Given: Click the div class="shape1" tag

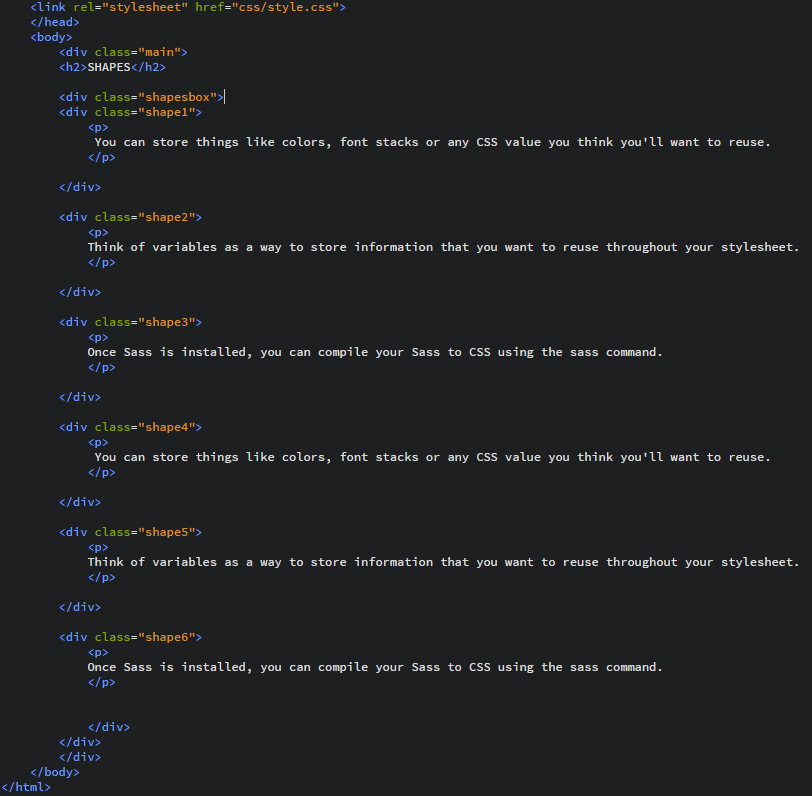Looking at the screenshot, I should coord(130,112).
